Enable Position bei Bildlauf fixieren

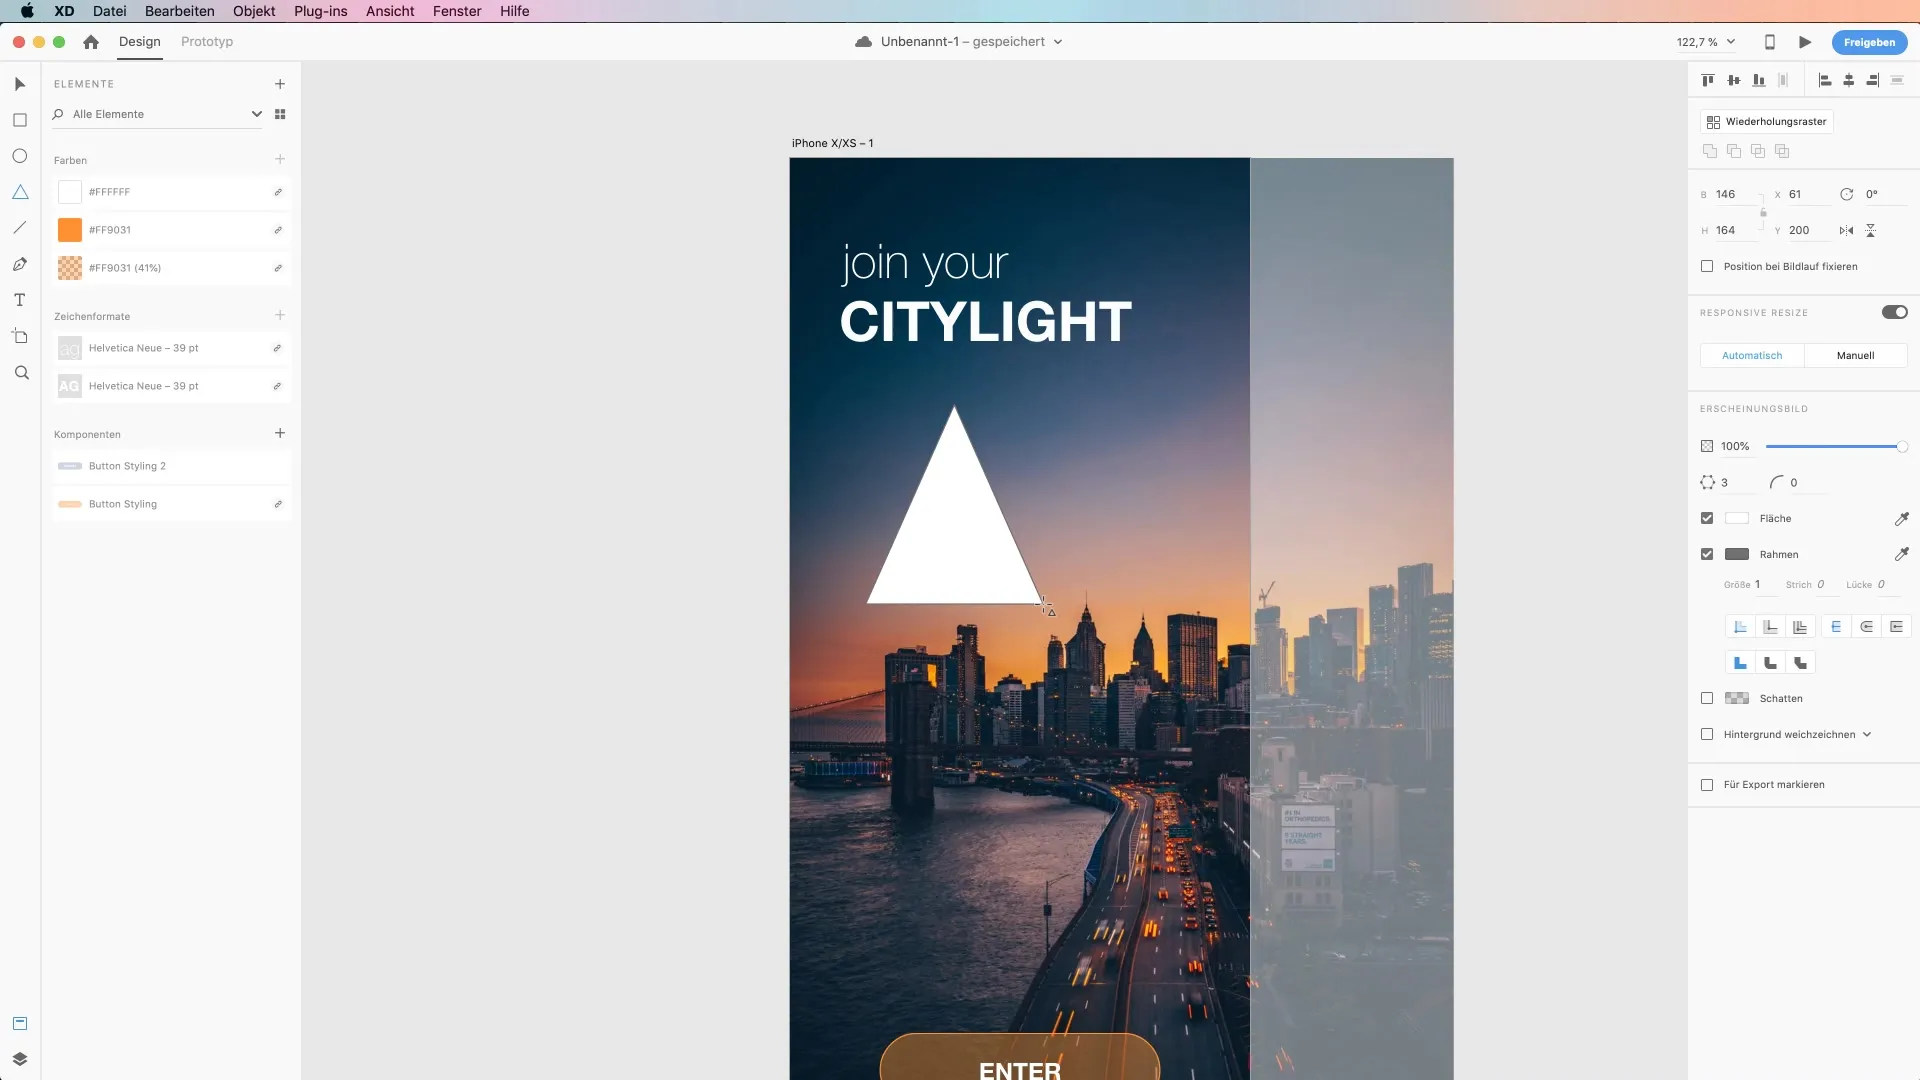pyautogui.click(x=1707, y=266)
